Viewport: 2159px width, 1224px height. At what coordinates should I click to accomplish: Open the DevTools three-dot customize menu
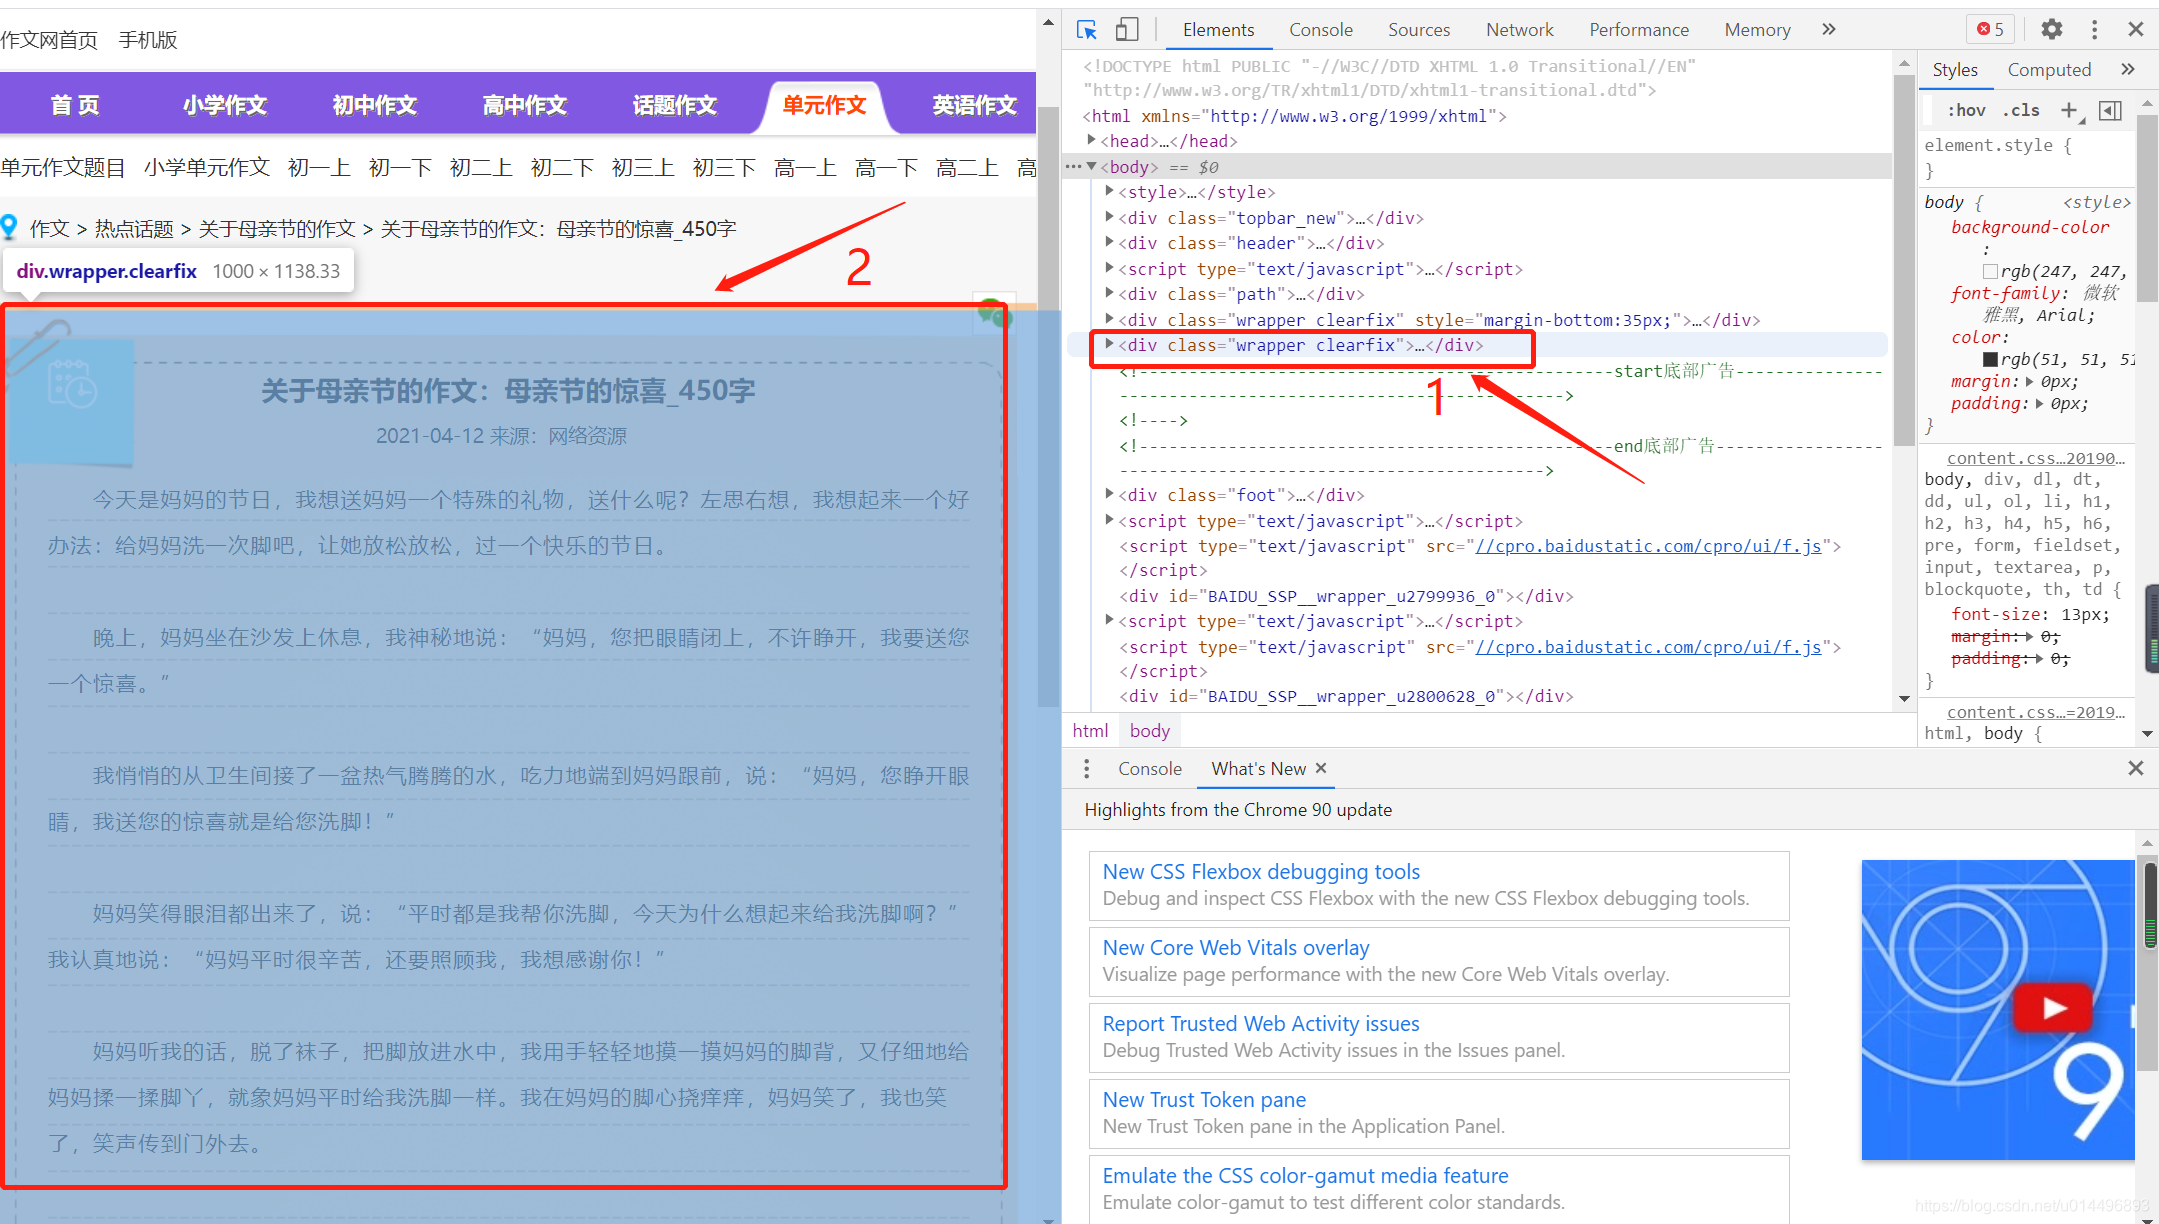2095,29
